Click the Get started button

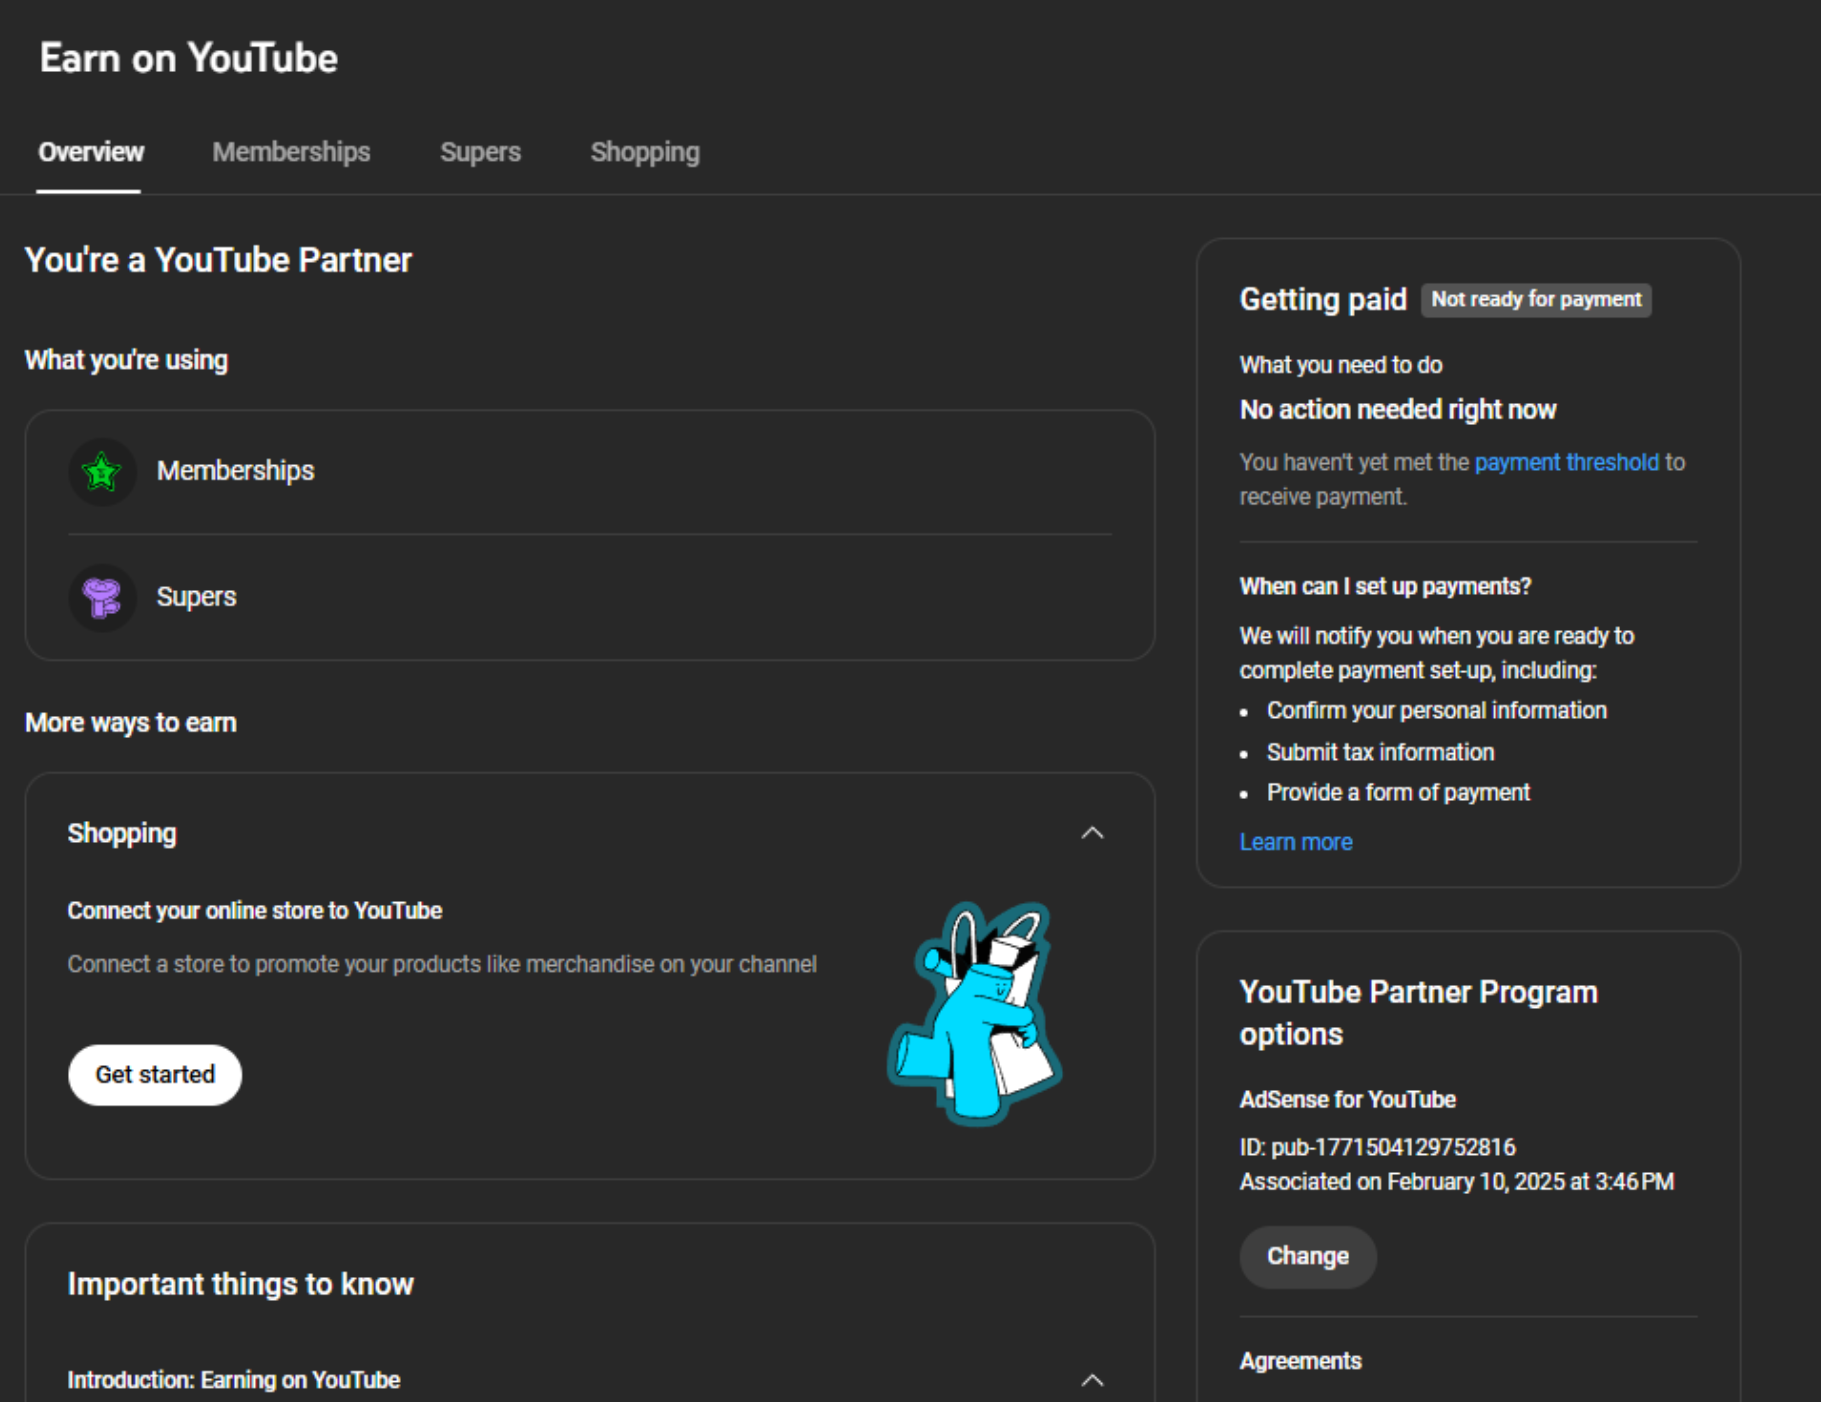[x=155, y=1075]
